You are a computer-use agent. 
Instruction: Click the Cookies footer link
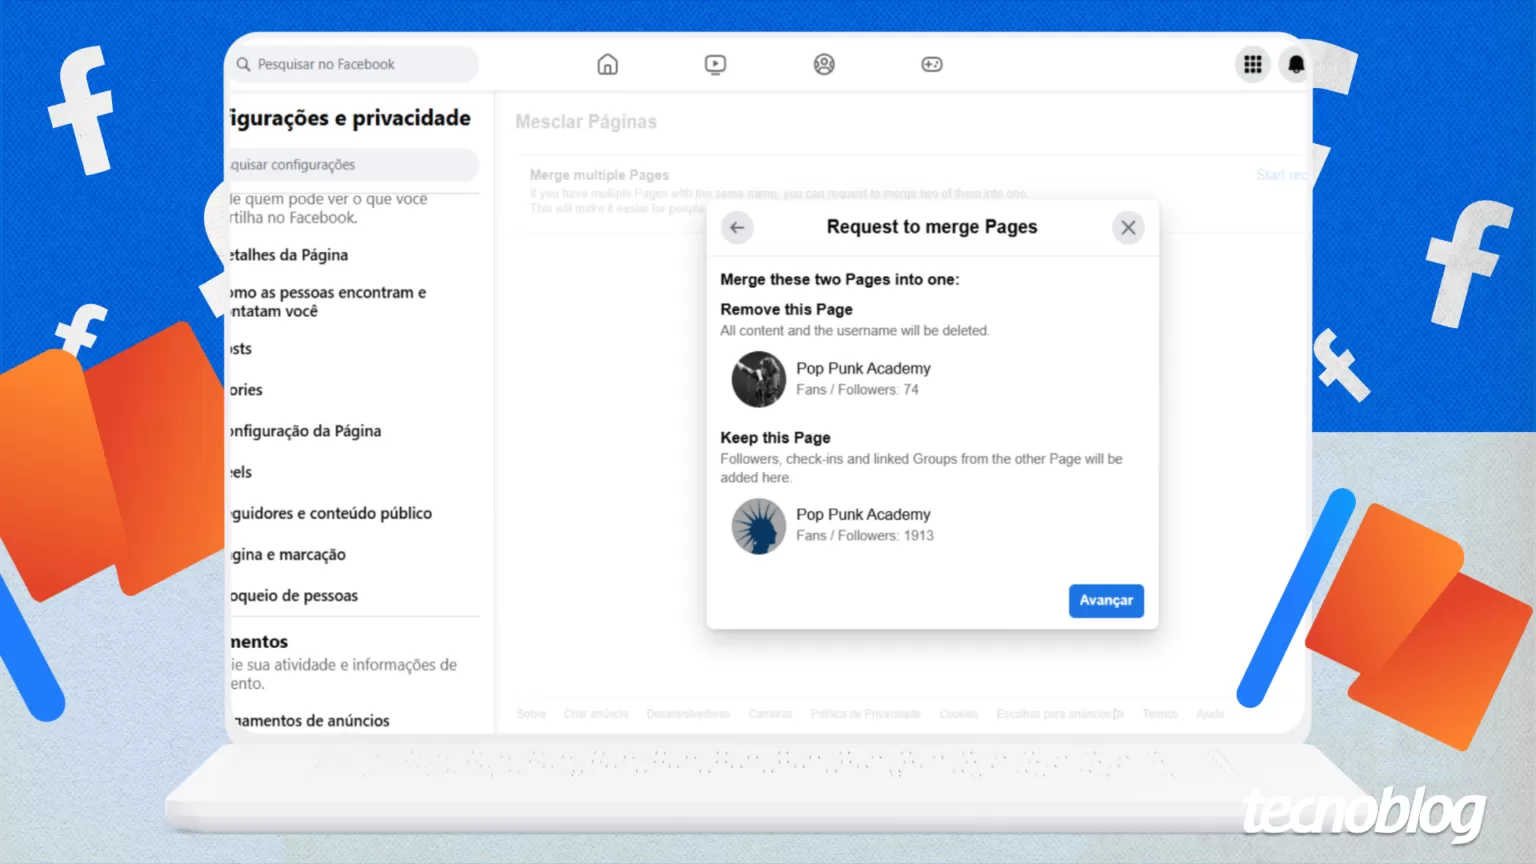958,714
